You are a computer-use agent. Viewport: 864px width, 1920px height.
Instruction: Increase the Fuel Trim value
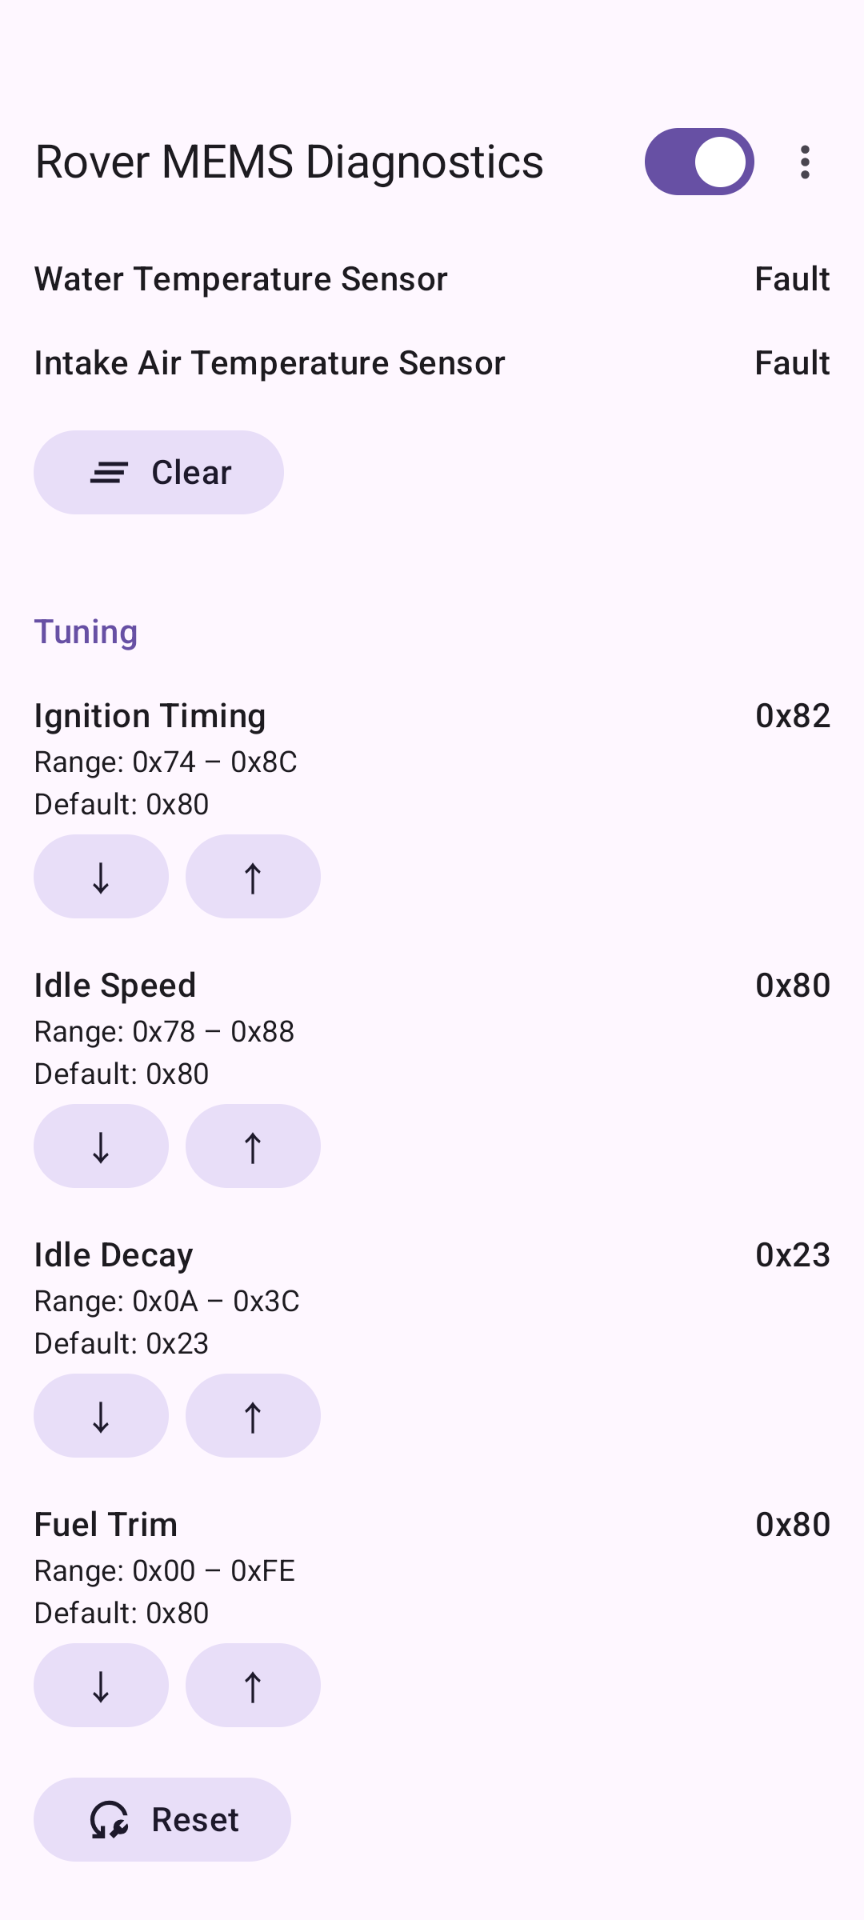coord(253,1685)
